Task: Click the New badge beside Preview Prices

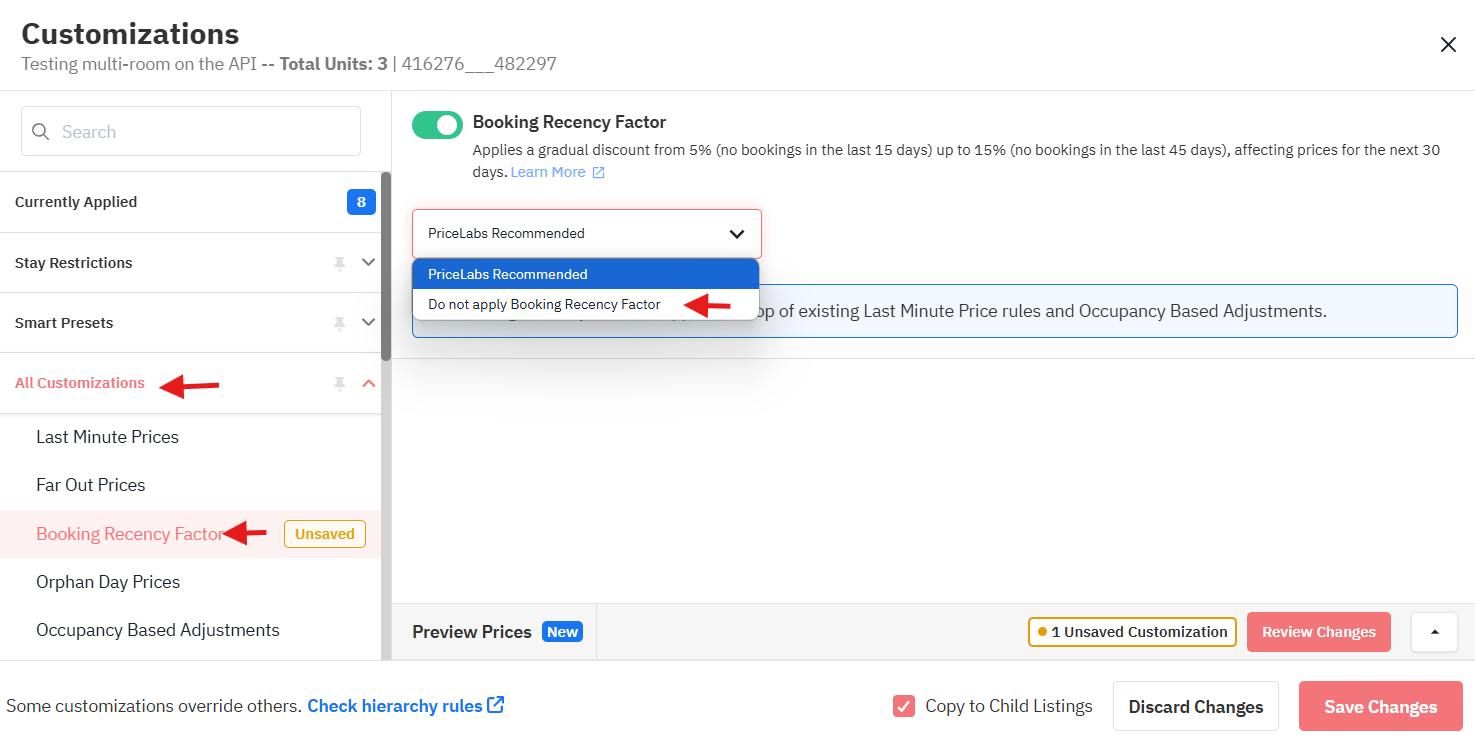Action: click(x=562, y=632)
